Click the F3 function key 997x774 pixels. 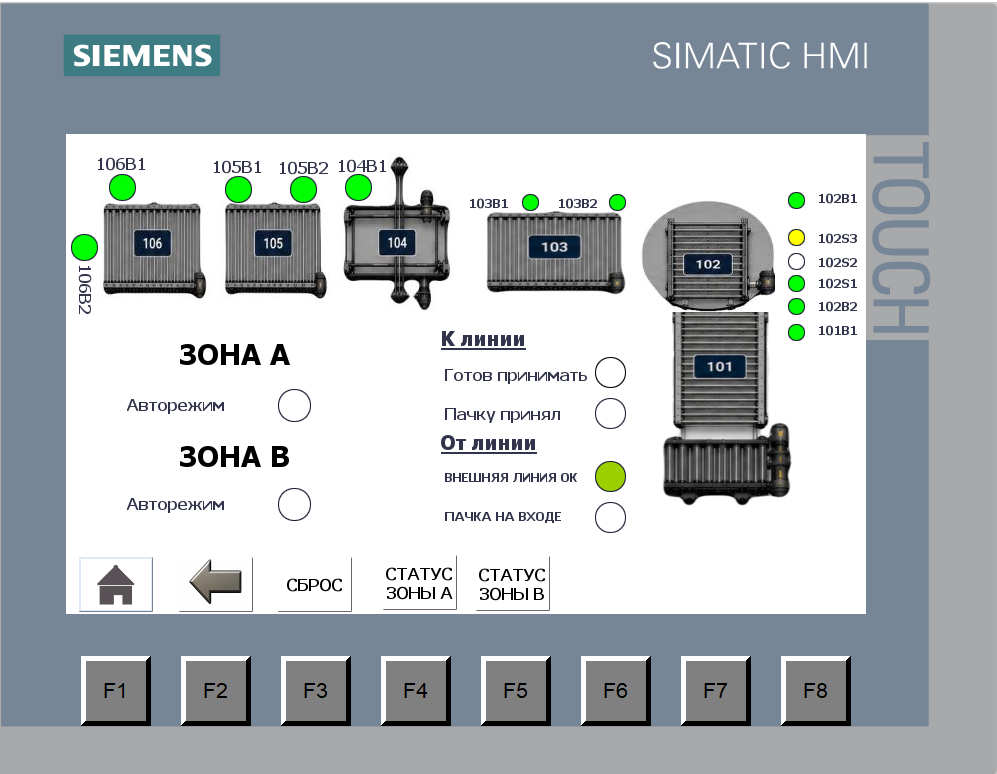tap(315, 691)
